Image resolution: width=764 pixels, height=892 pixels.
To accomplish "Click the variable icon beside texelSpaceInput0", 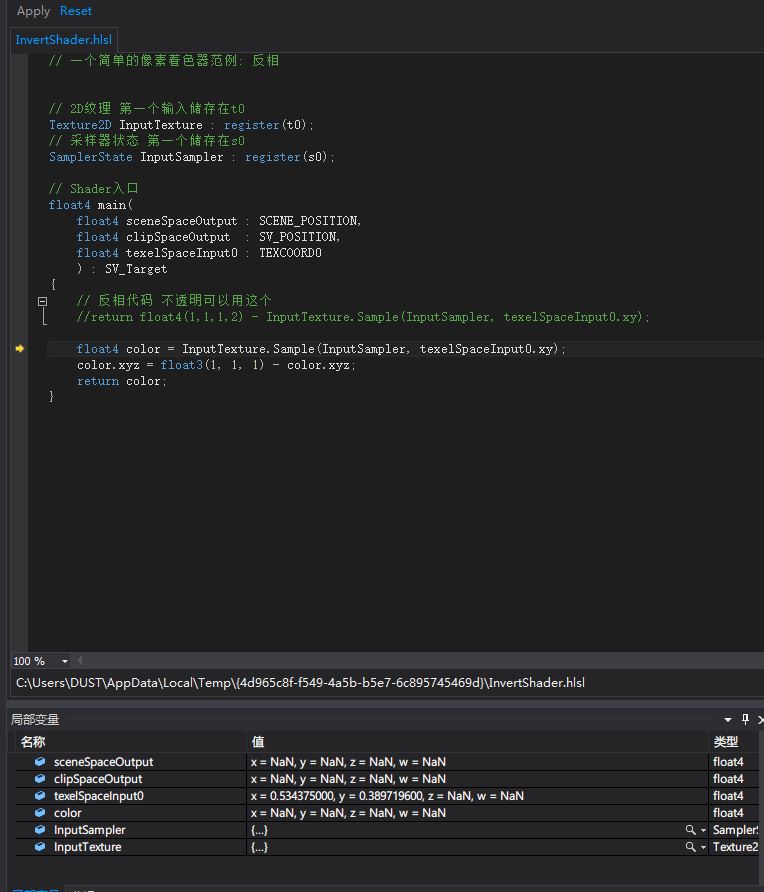I will [40, 796].
